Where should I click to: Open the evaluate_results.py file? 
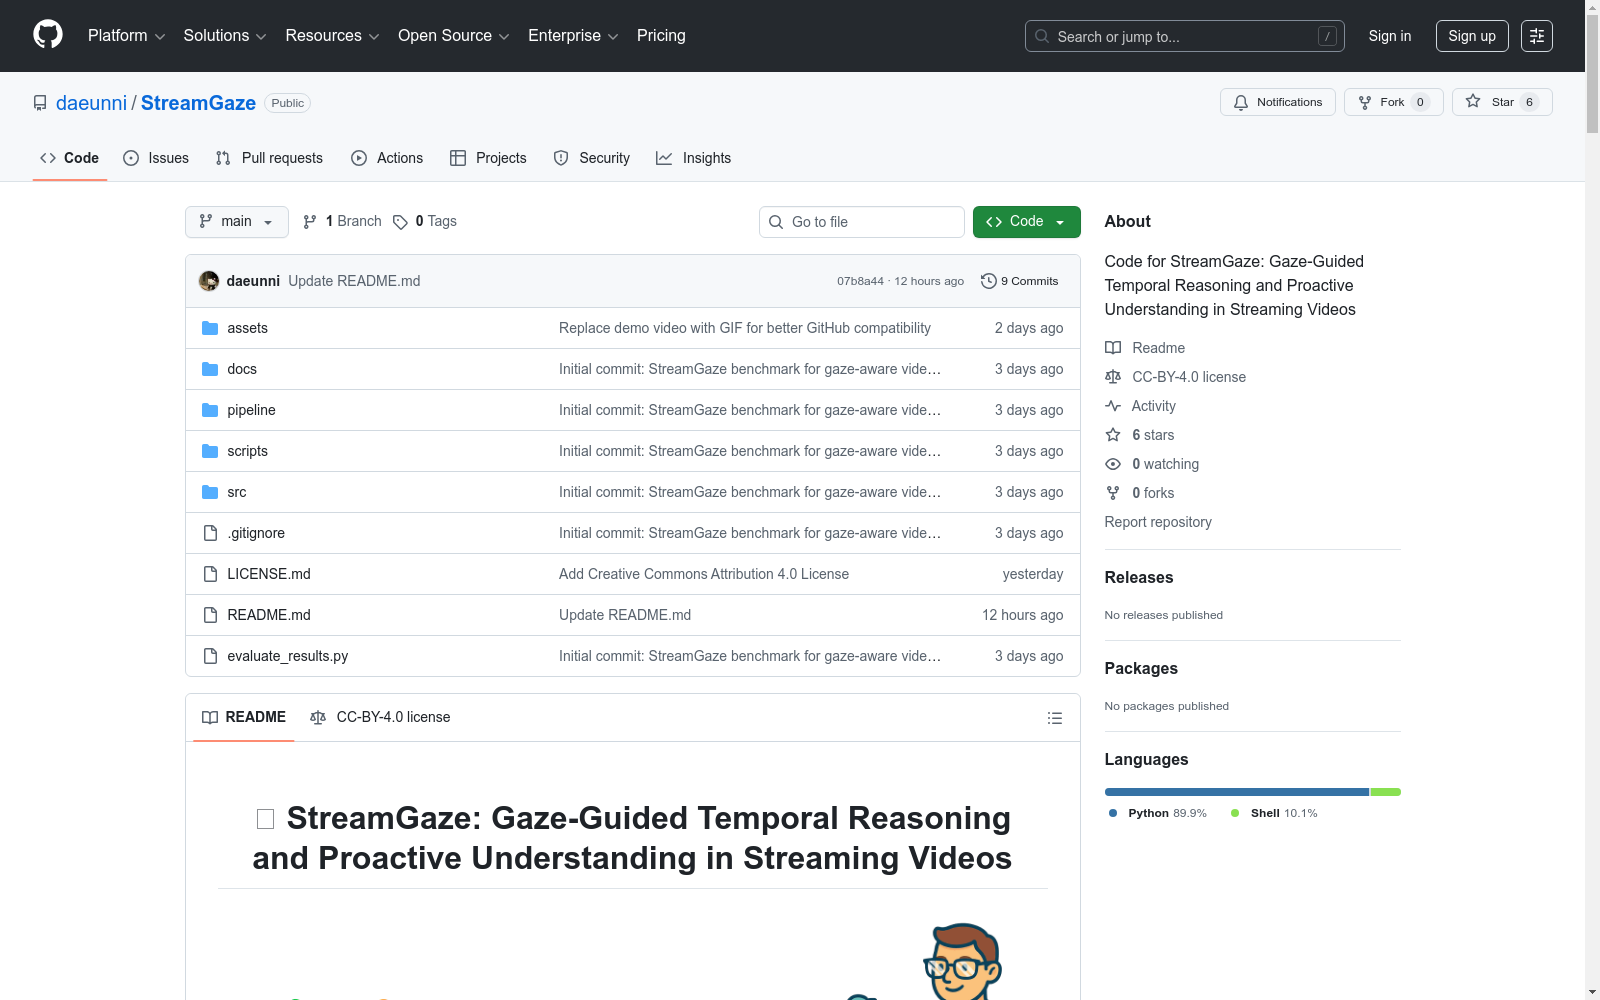[x=288, y=656]
